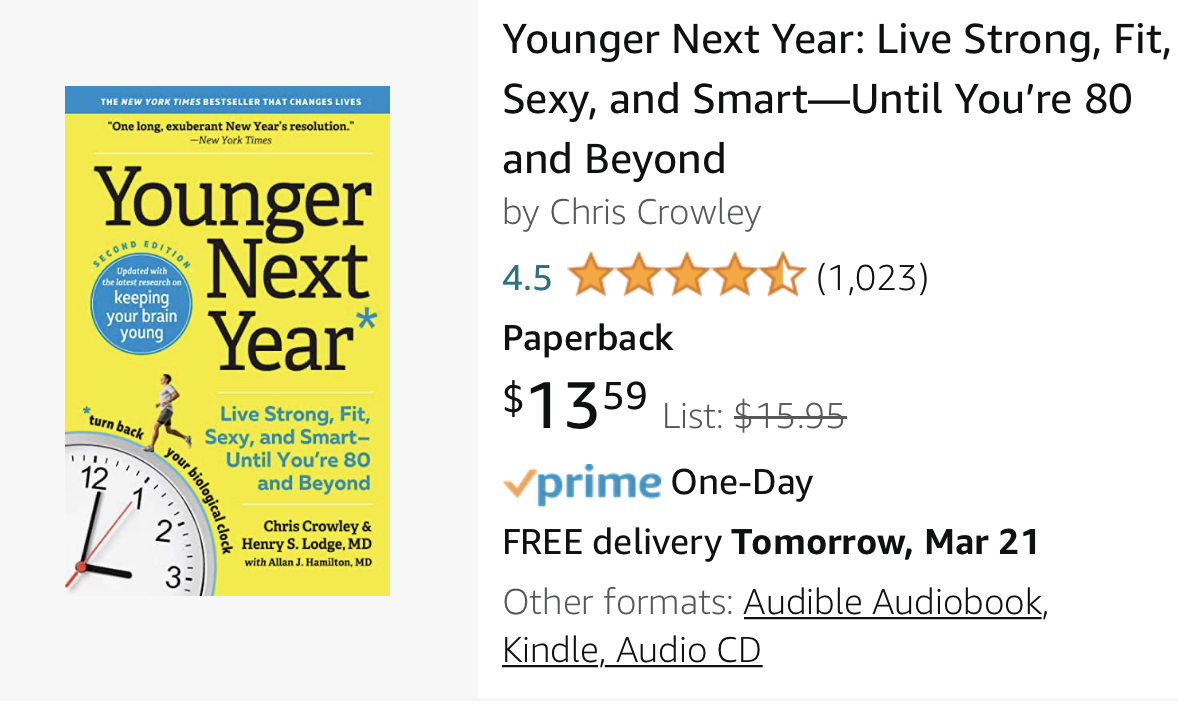
Task: Open the Audible Audiobook format link
Action: coord(896,602)
